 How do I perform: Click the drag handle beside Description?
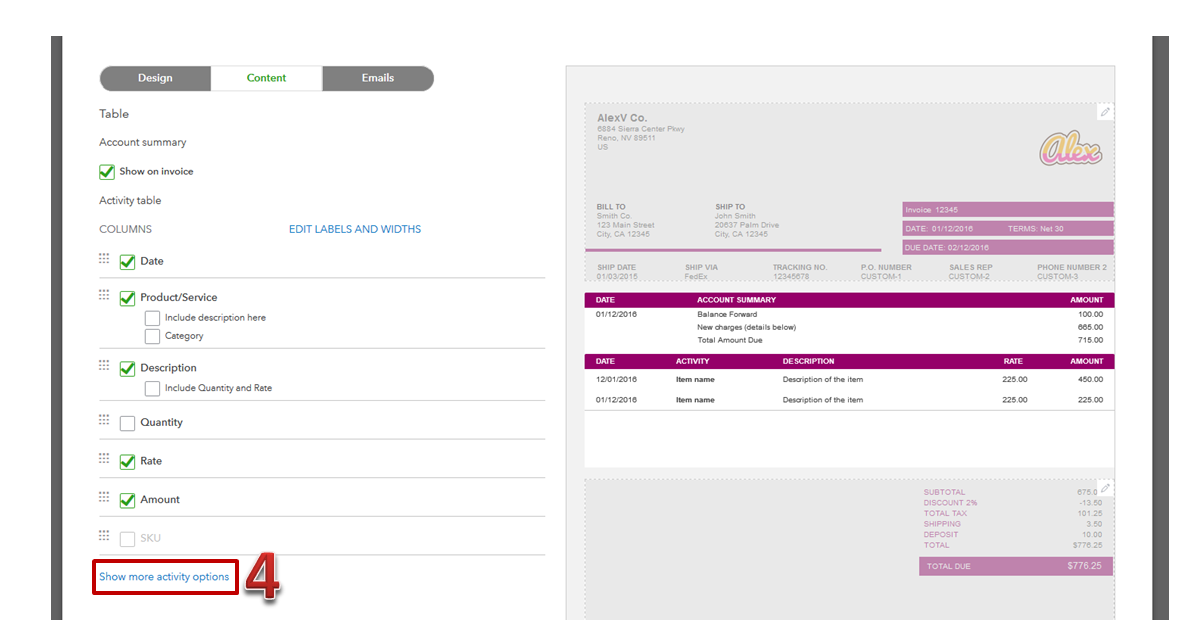pos(104,368)
